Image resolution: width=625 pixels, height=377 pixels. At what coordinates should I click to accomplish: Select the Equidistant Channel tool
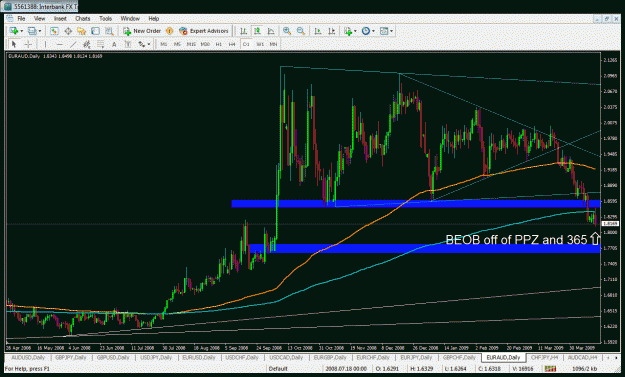click(x=86, y=44)
